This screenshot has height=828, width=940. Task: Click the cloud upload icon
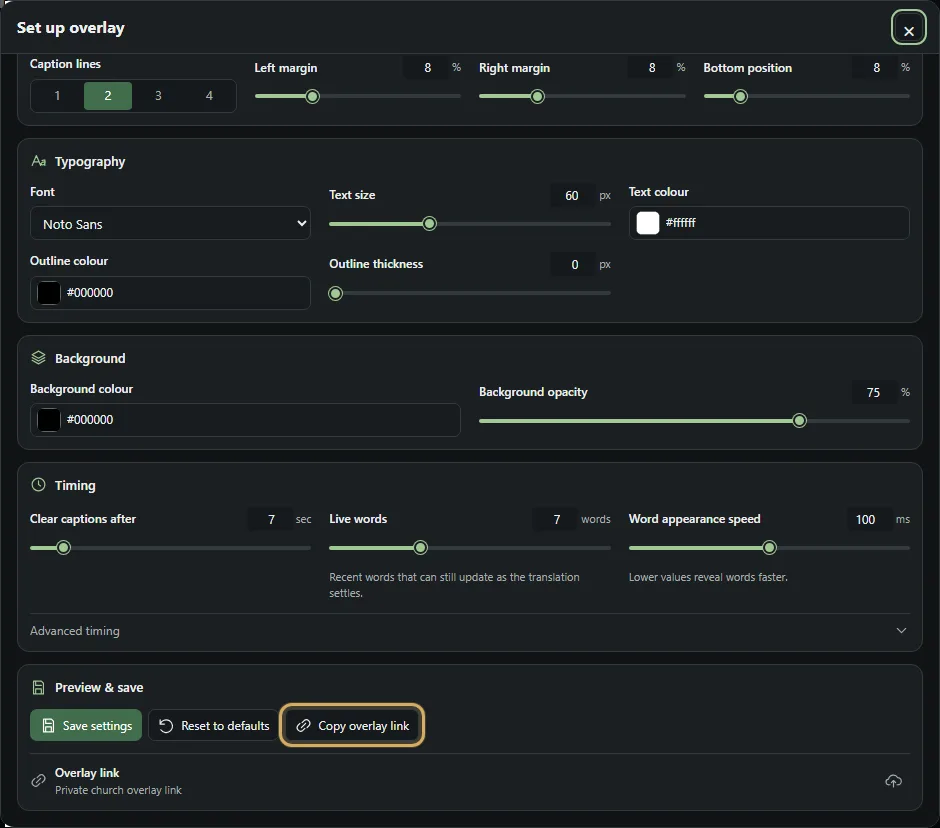894,781
